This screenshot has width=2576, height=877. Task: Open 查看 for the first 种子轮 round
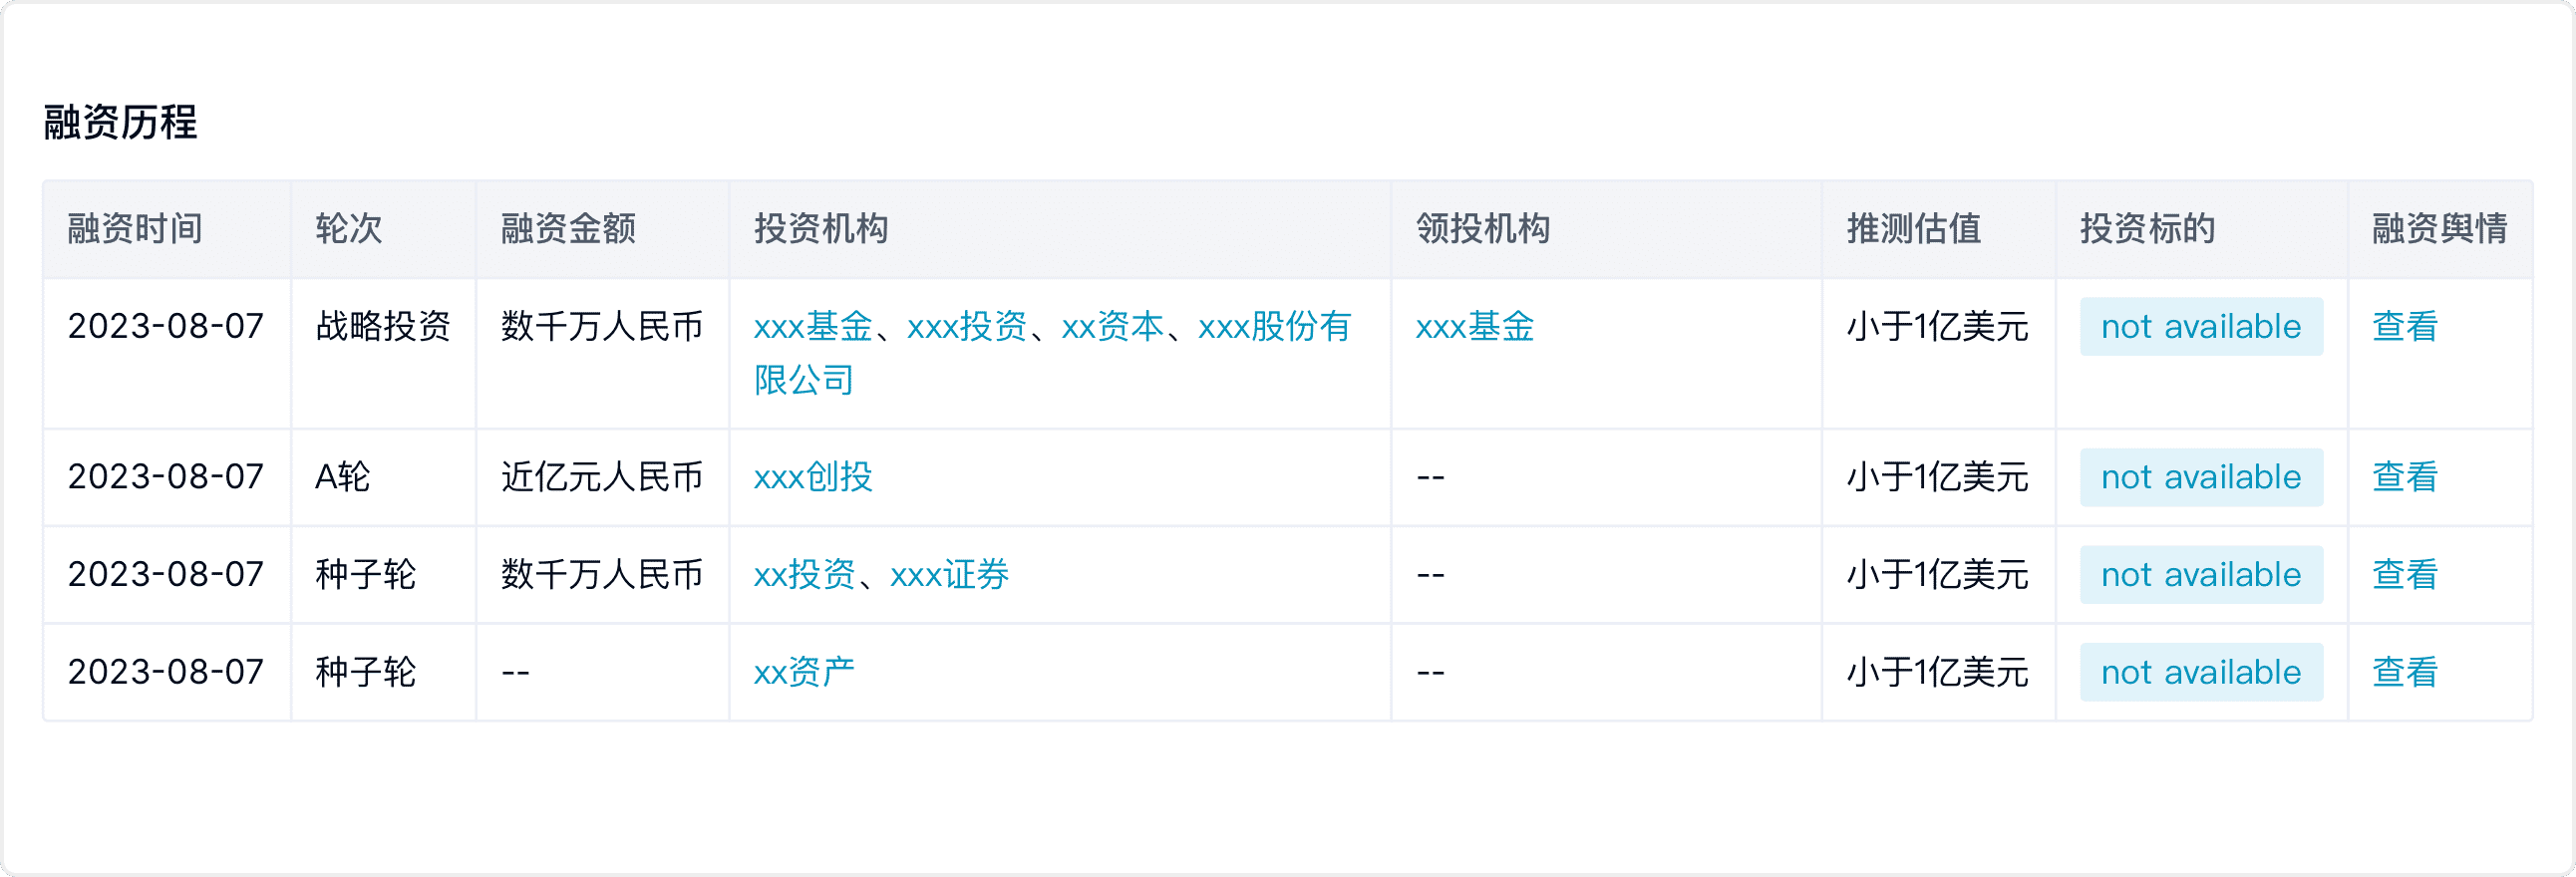tap(2404, 574)
